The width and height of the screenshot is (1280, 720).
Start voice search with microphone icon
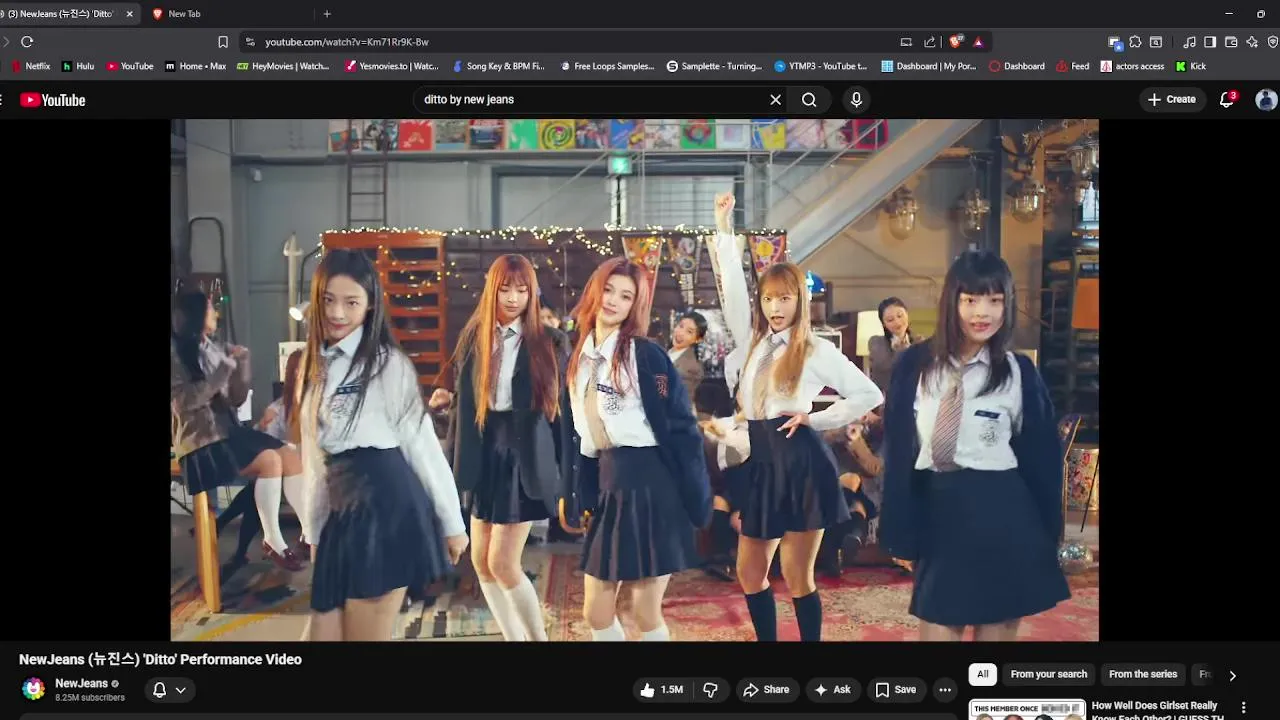856,100
